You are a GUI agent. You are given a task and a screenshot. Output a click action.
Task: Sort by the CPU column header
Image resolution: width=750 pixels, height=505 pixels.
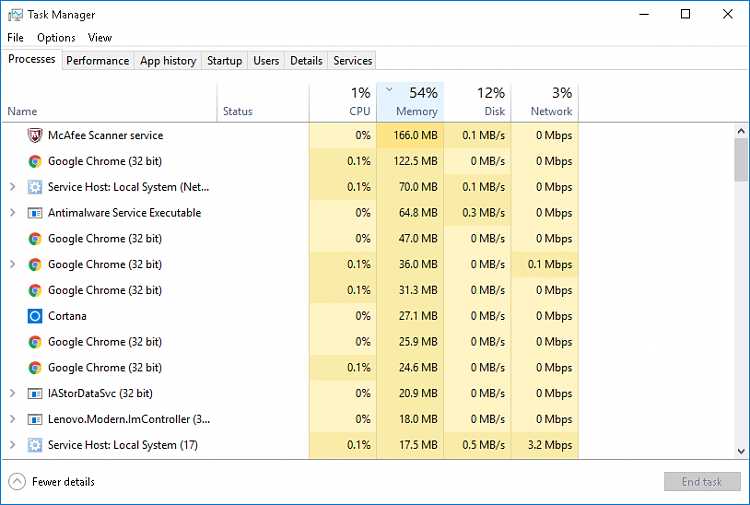(343, 103)
